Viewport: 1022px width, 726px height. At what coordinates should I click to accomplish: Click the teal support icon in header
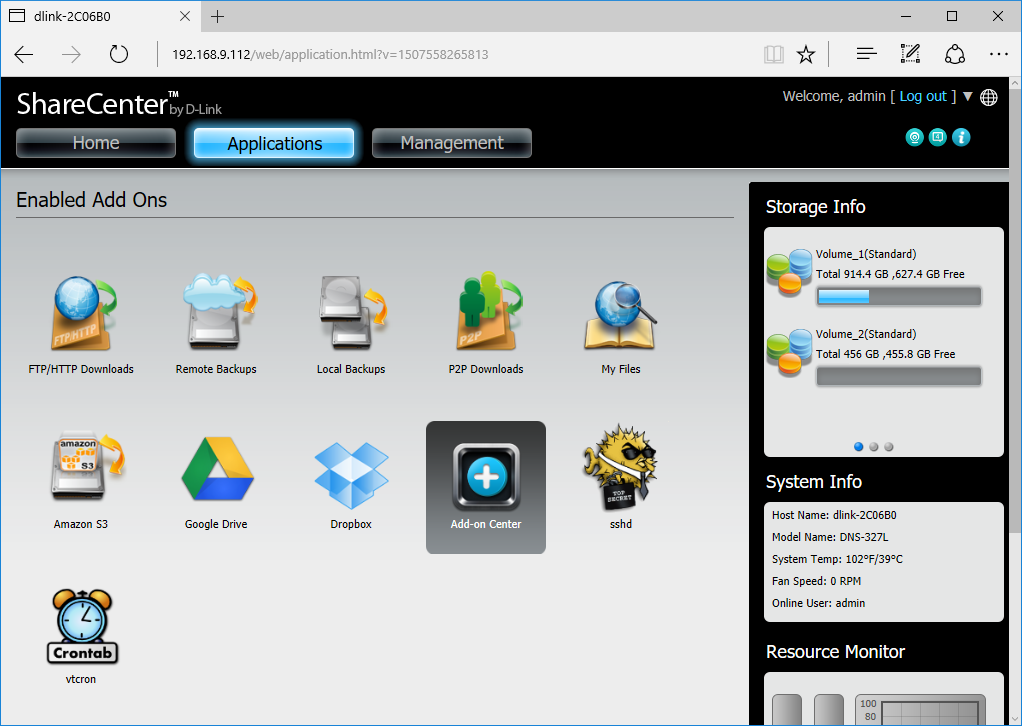coord(914,138)
